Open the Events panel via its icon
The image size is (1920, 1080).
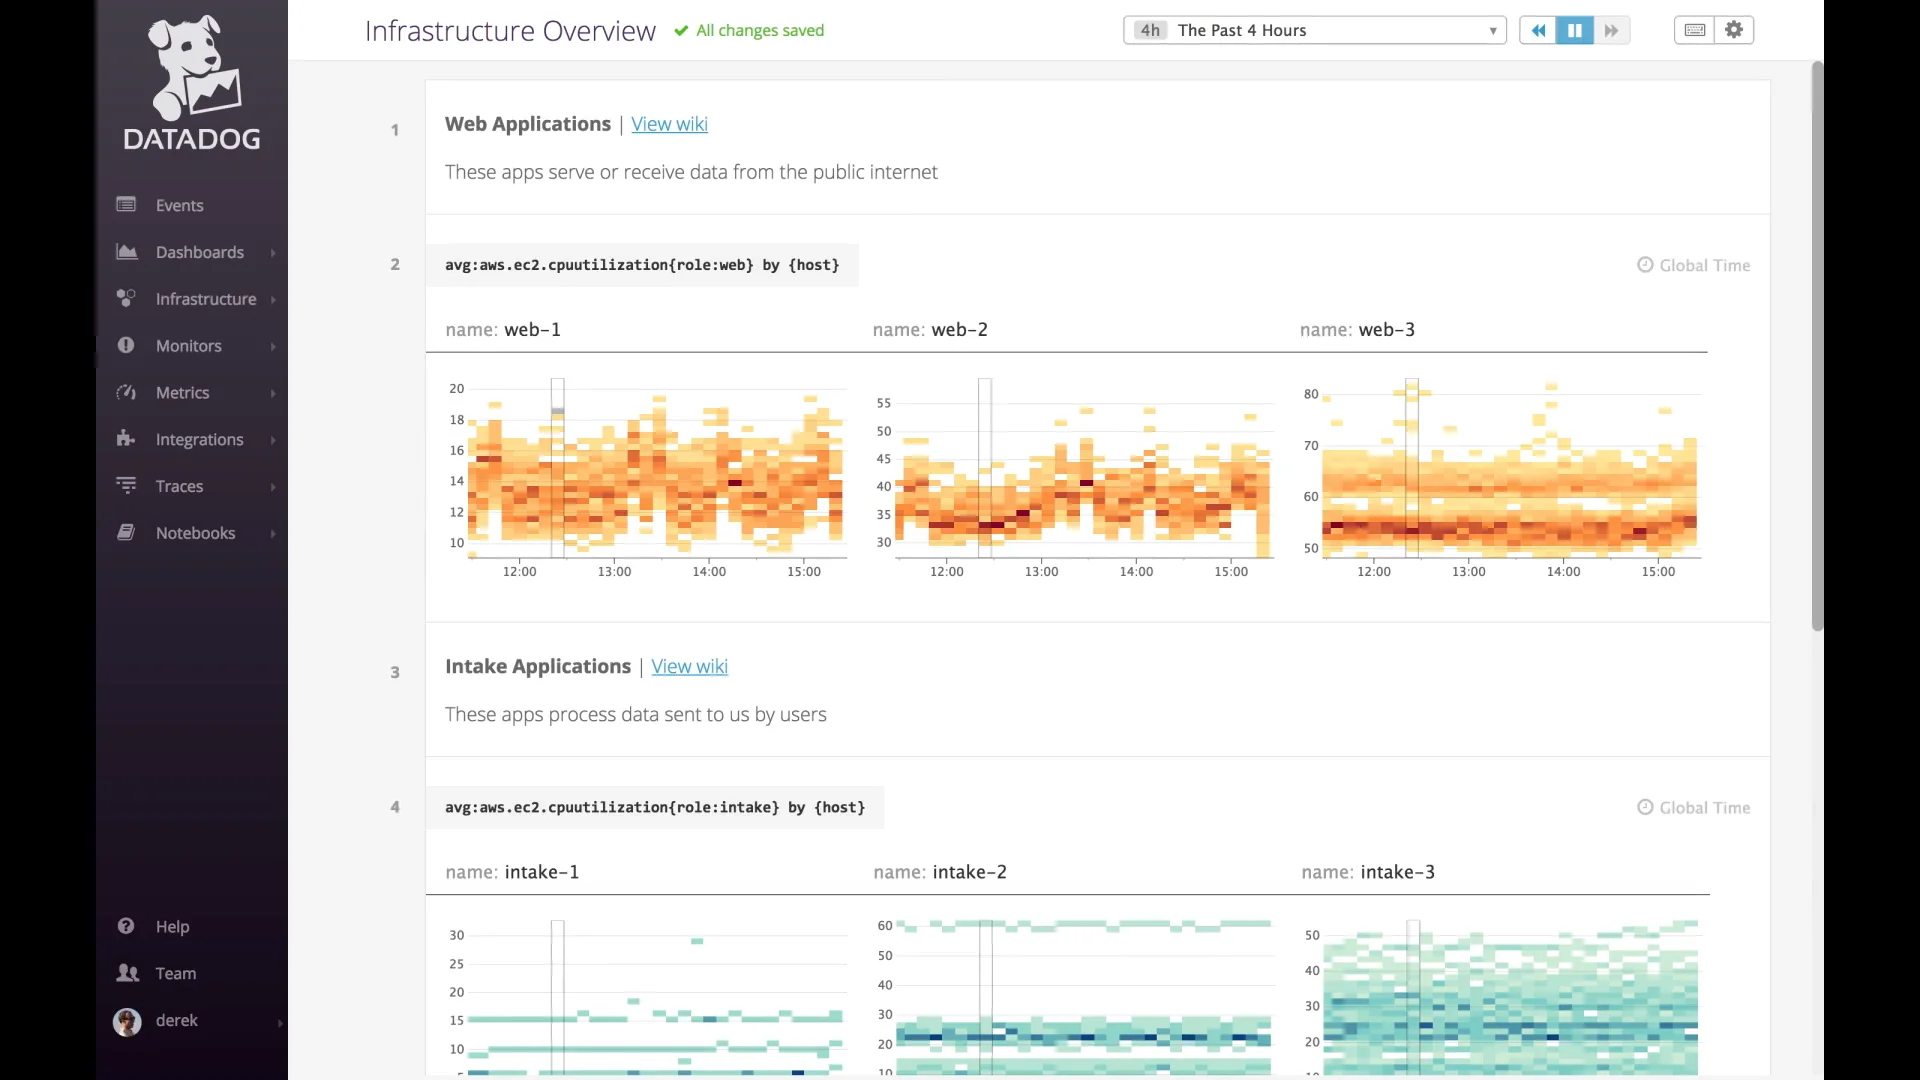pyautogui.click(x=126, y=204)
